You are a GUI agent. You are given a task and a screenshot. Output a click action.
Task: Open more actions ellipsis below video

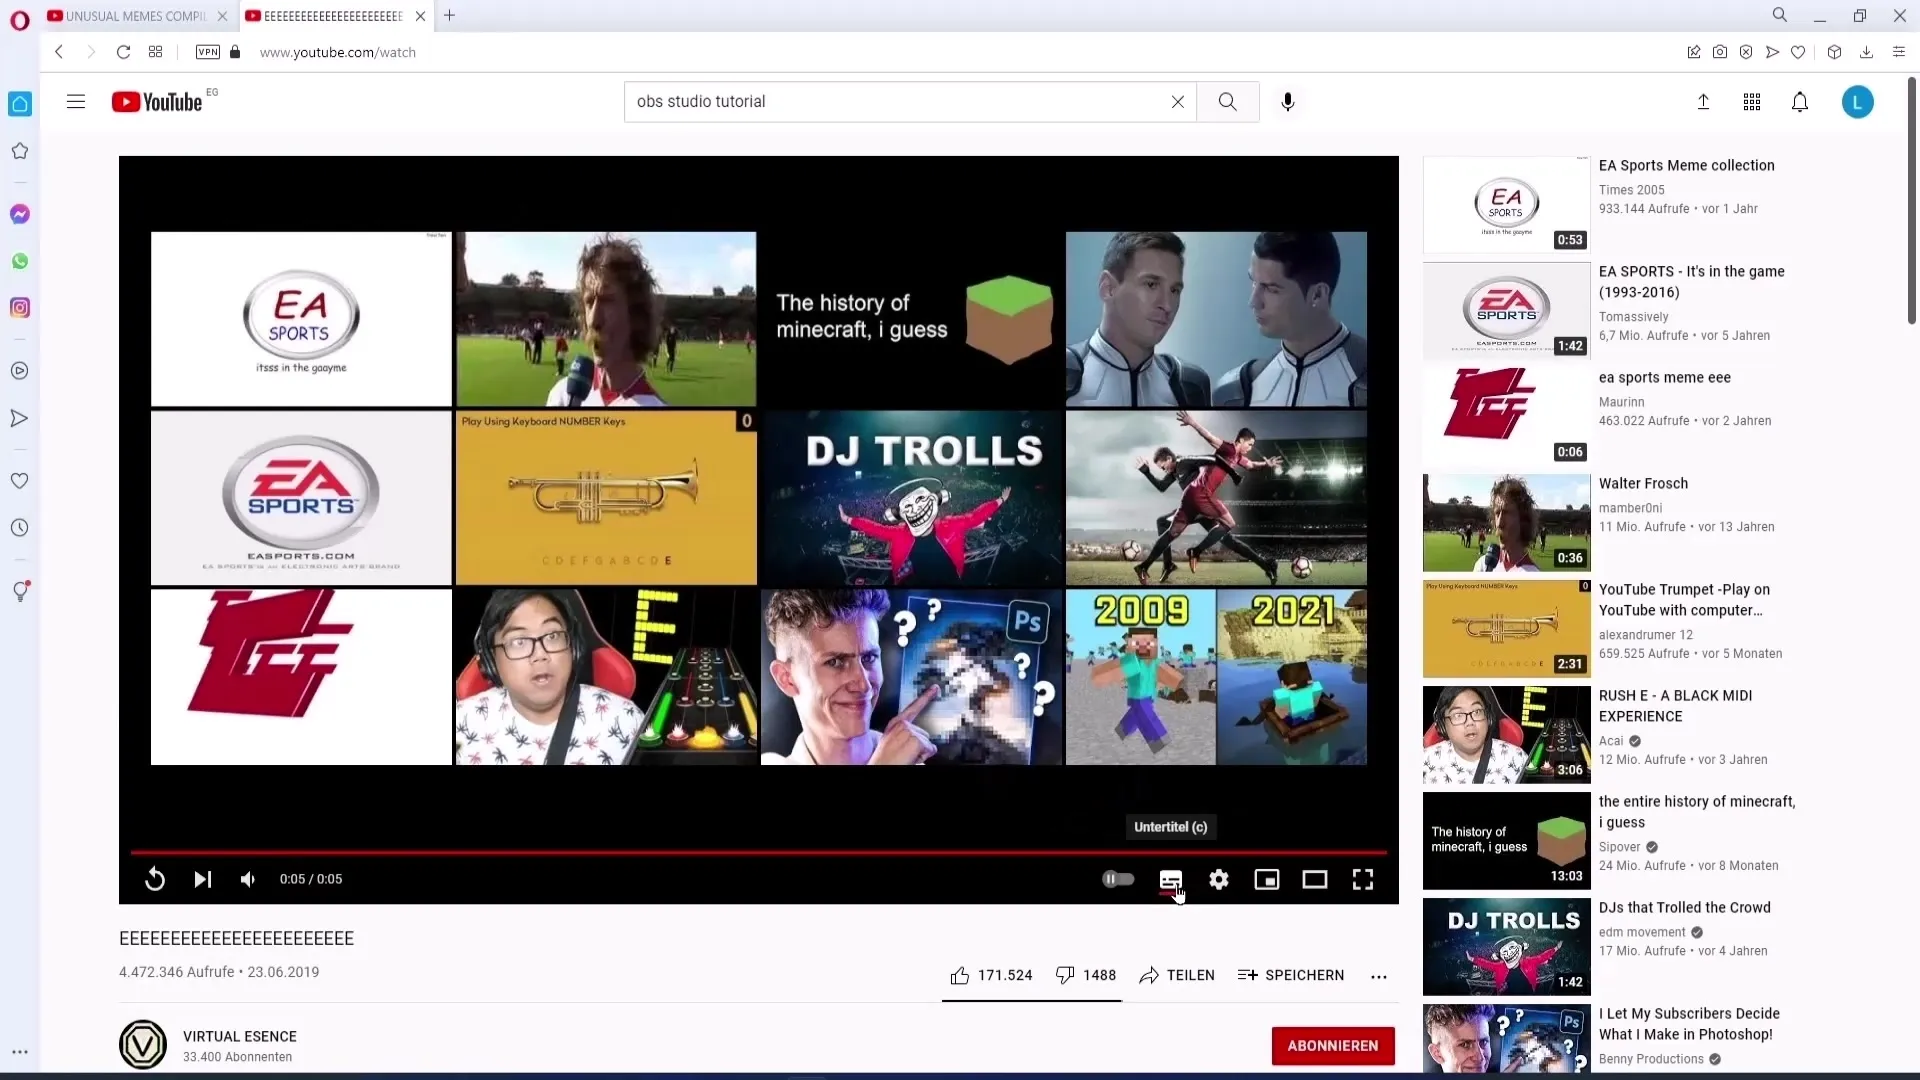point(1378,976)
